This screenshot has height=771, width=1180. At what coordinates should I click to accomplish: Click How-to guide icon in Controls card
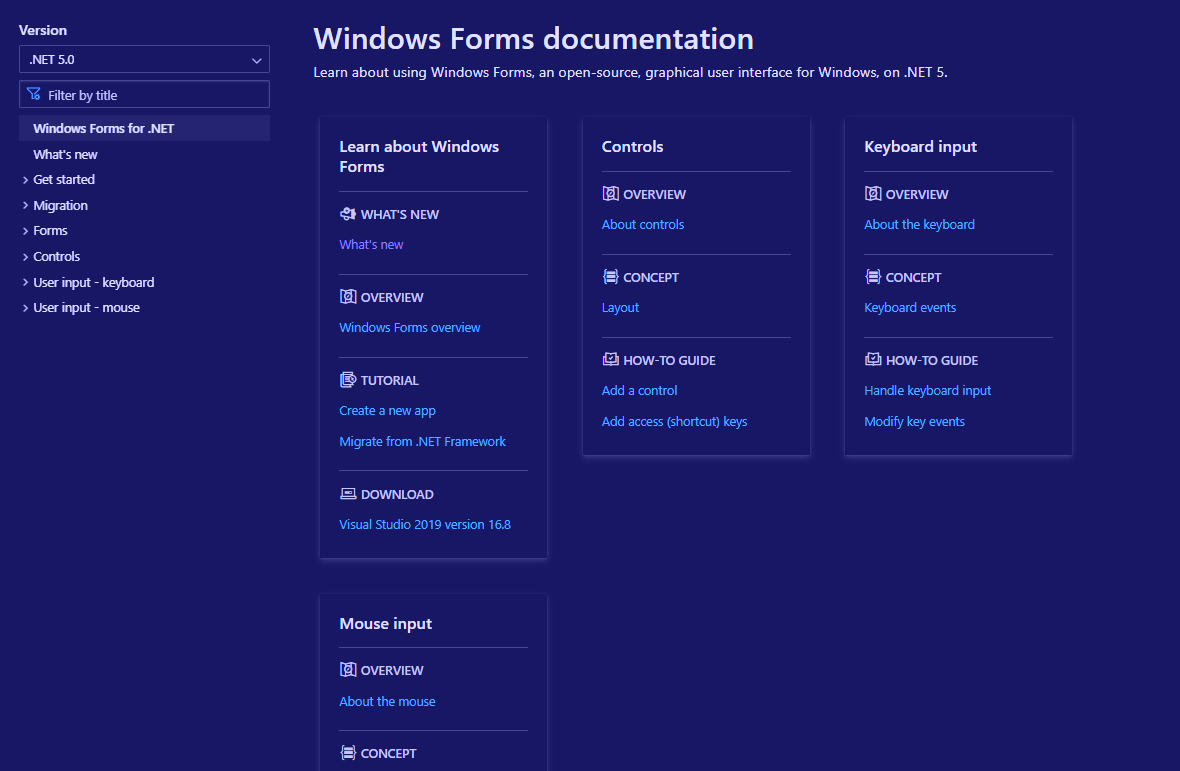(x=610, y=360)
